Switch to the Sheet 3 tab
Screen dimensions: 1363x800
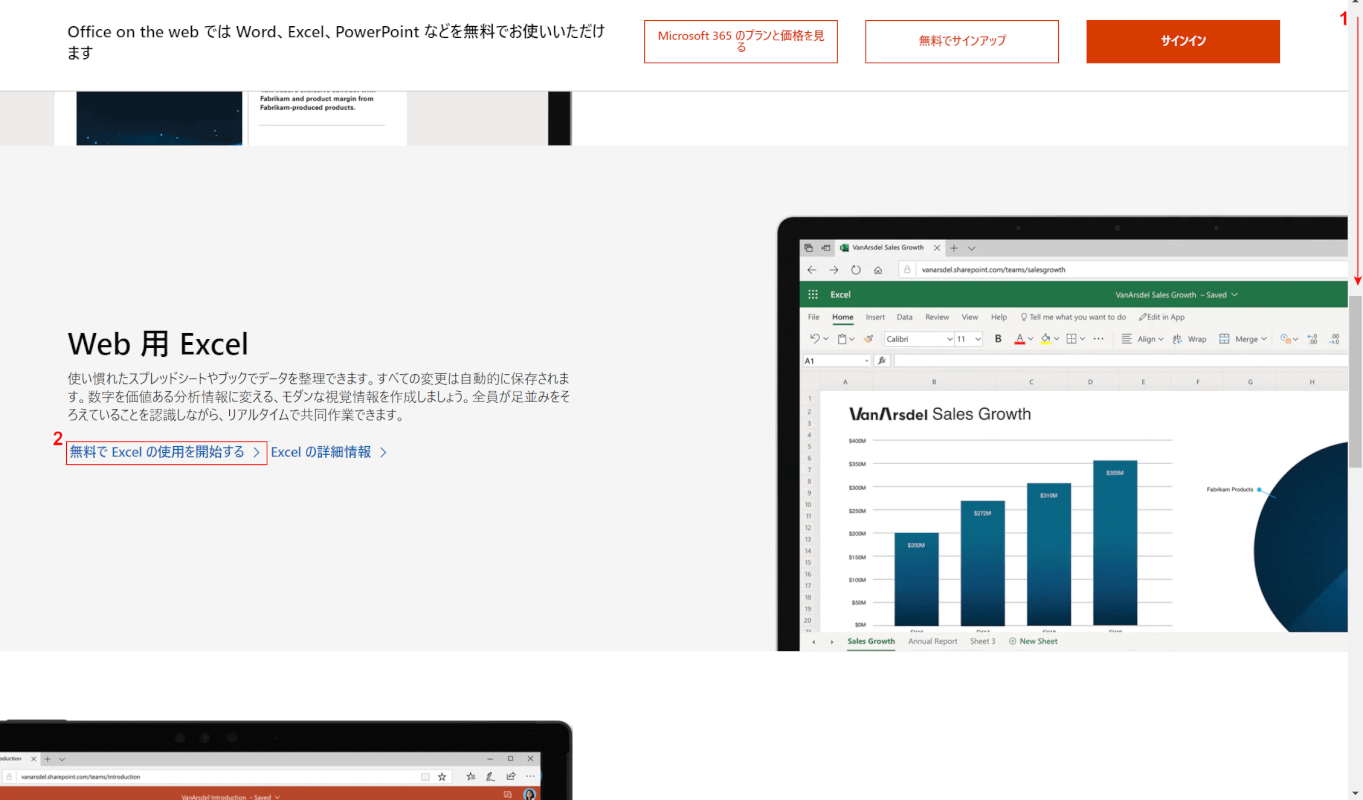[x=983, y=641]
